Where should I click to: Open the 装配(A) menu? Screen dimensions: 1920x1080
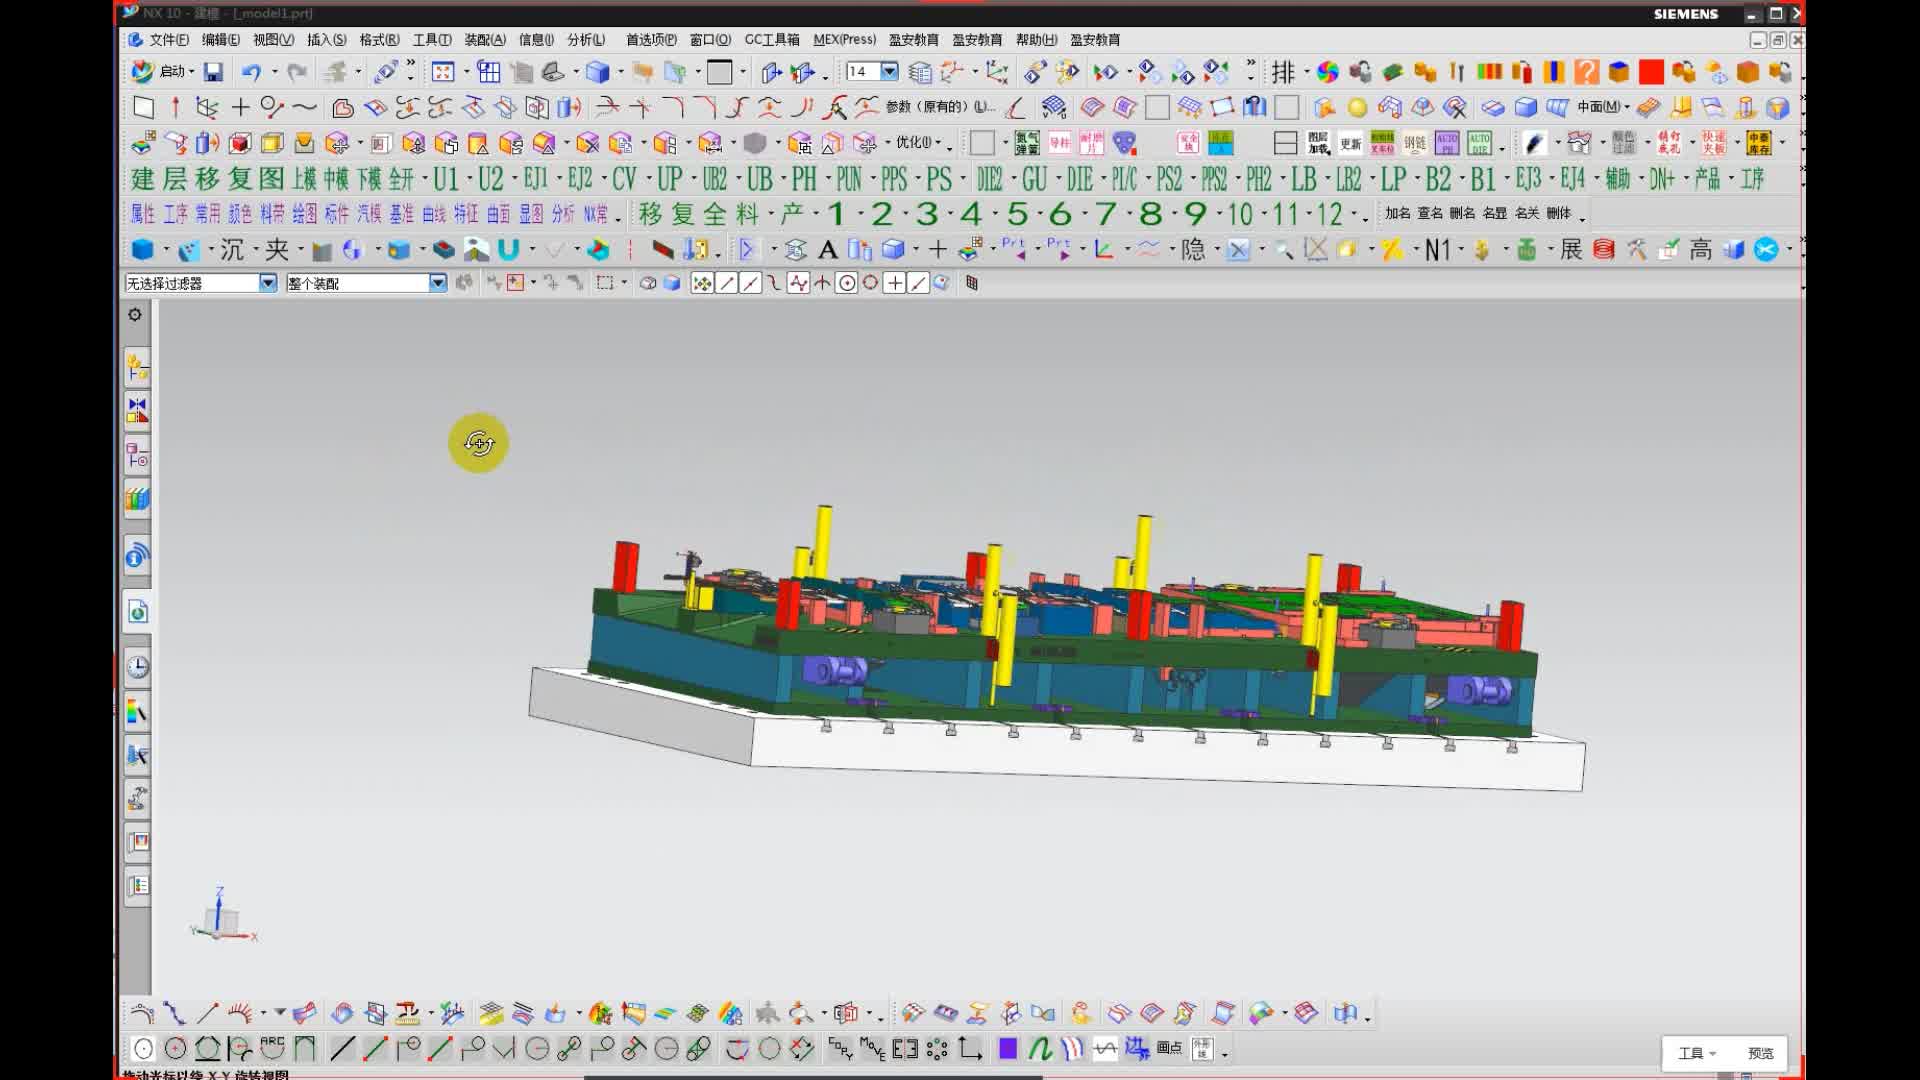tap(484, 40)
